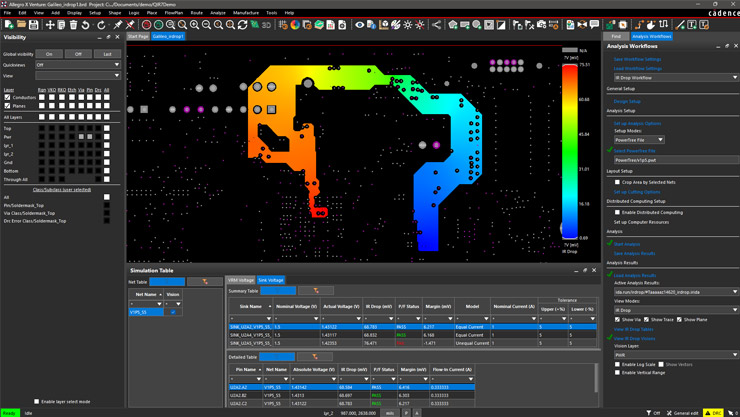Image resolution: width=740 pixels, height=417 pixels.
Task: Click the Start Analysis link
Action: pyautogui.click(x=627, y=244)
